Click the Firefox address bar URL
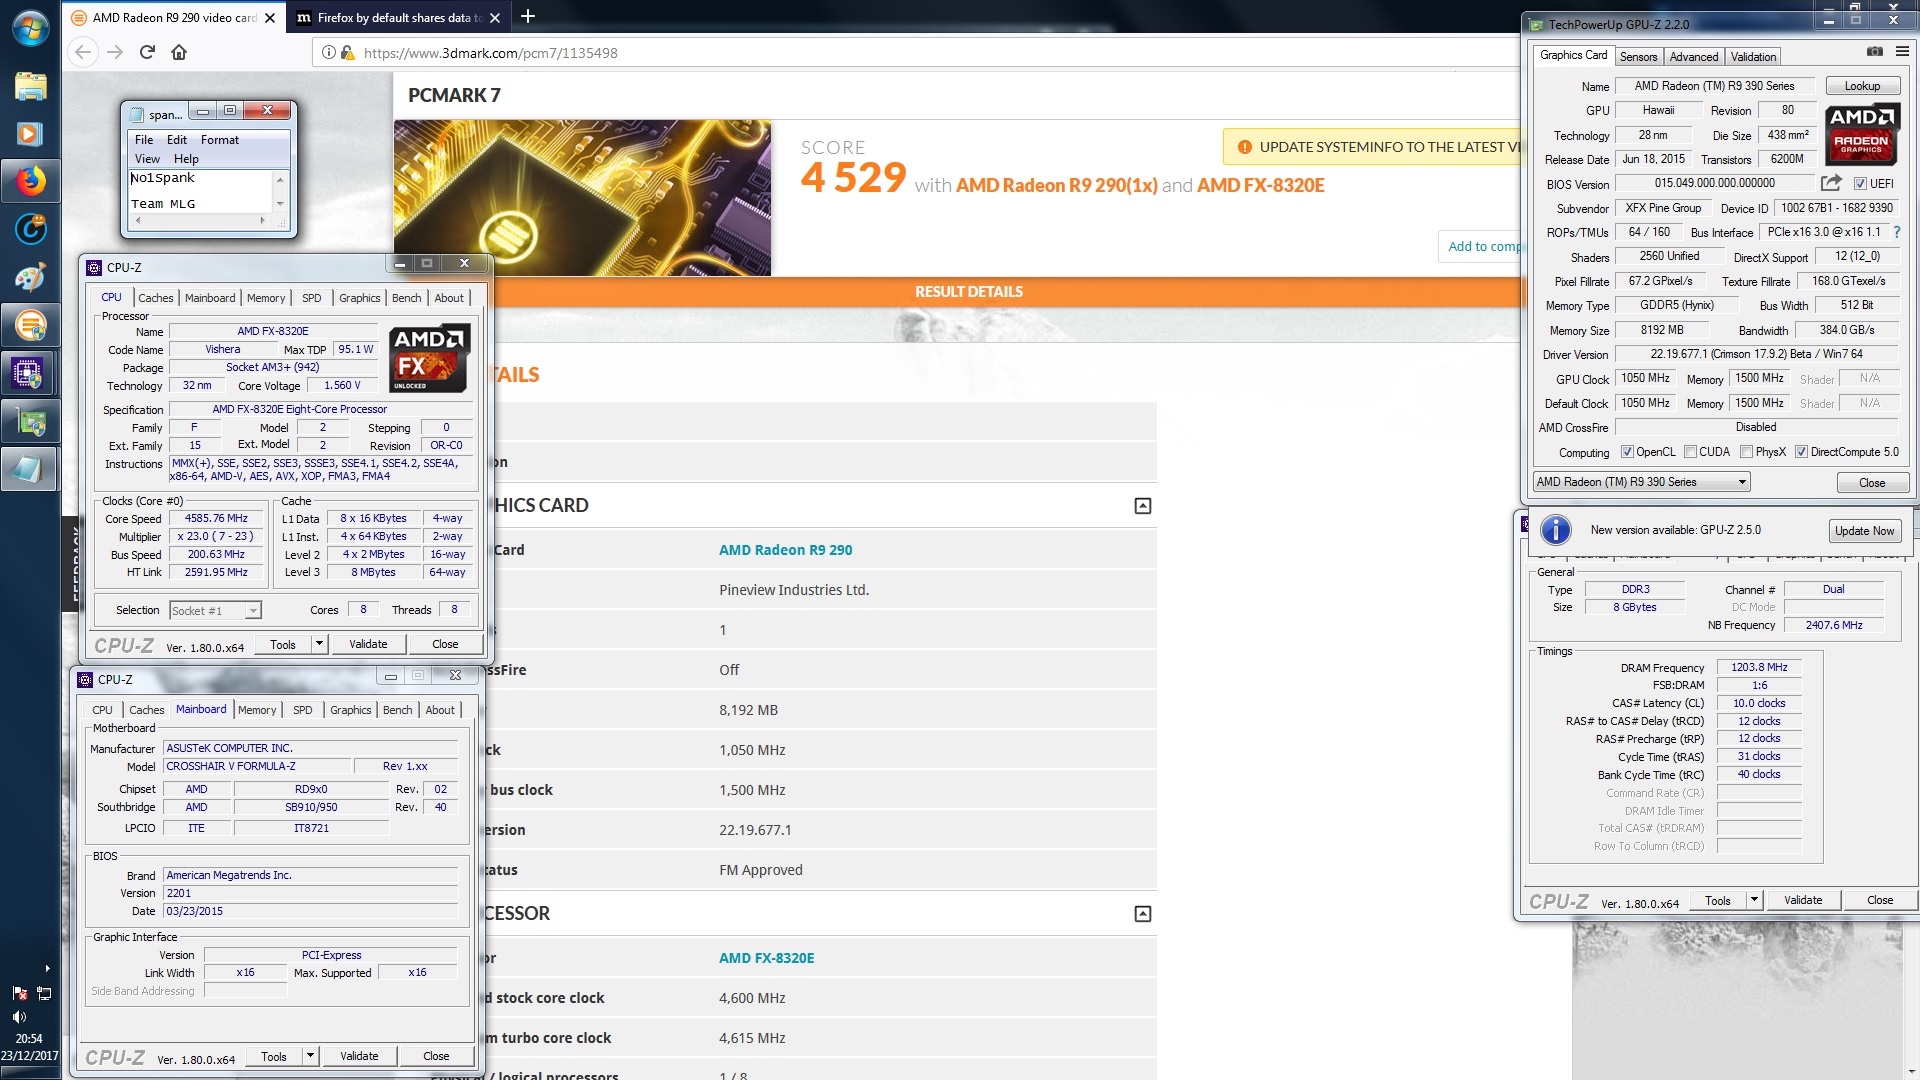 (x=490, y=53)
